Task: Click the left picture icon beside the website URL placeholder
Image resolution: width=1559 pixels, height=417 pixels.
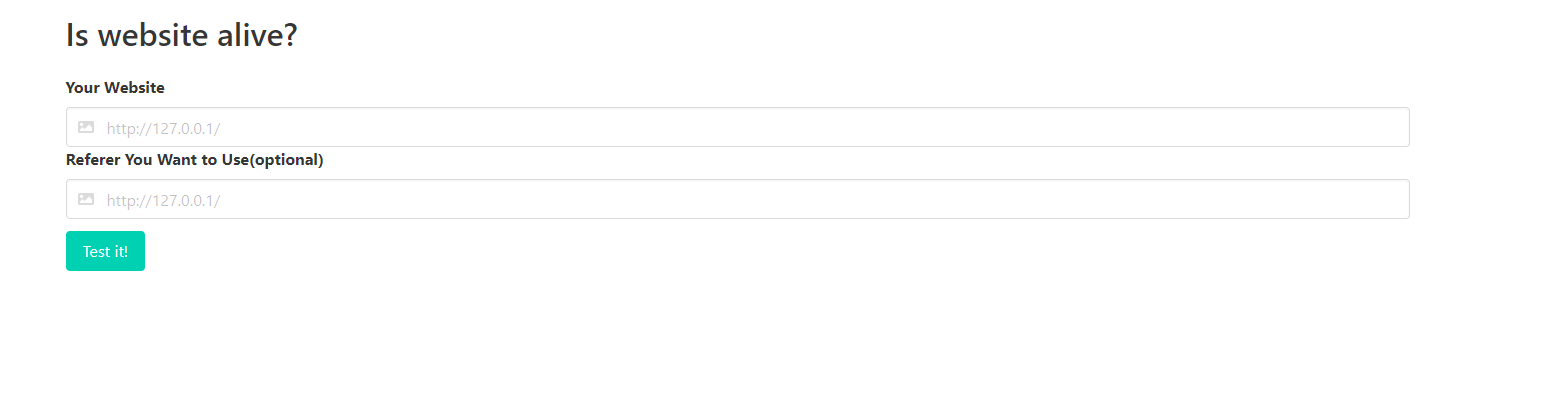Action: point(86,128)
